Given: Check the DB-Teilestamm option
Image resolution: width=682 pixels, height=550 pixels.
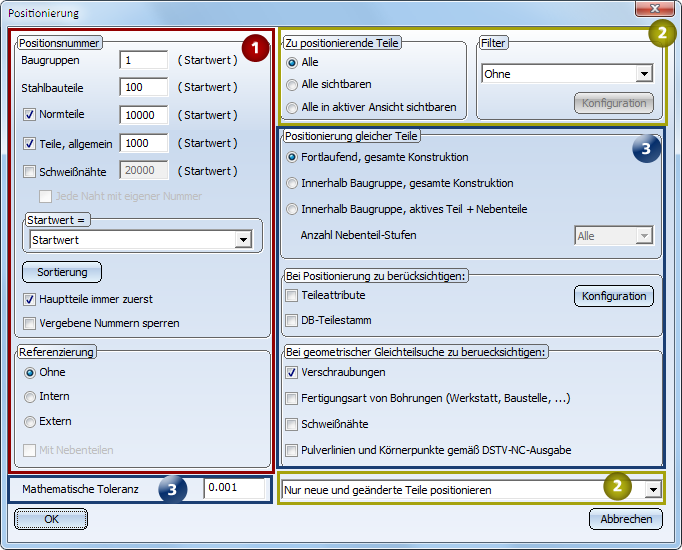Looking at the screenshot, I should tap(291, 320).
